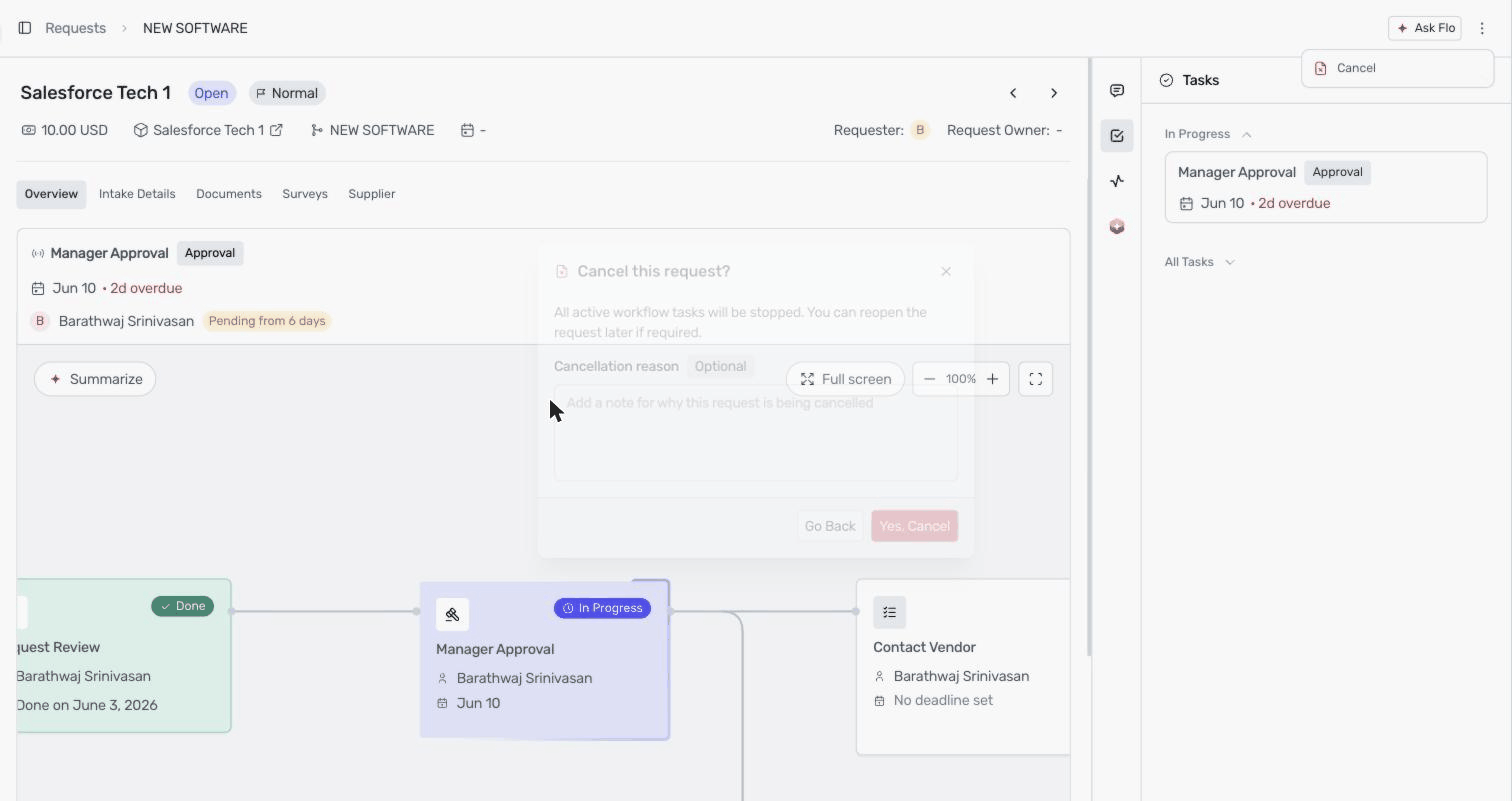This screenshot has width=1512, height=801.
Task: Click the Summarize button
Action: pos(95,379)
